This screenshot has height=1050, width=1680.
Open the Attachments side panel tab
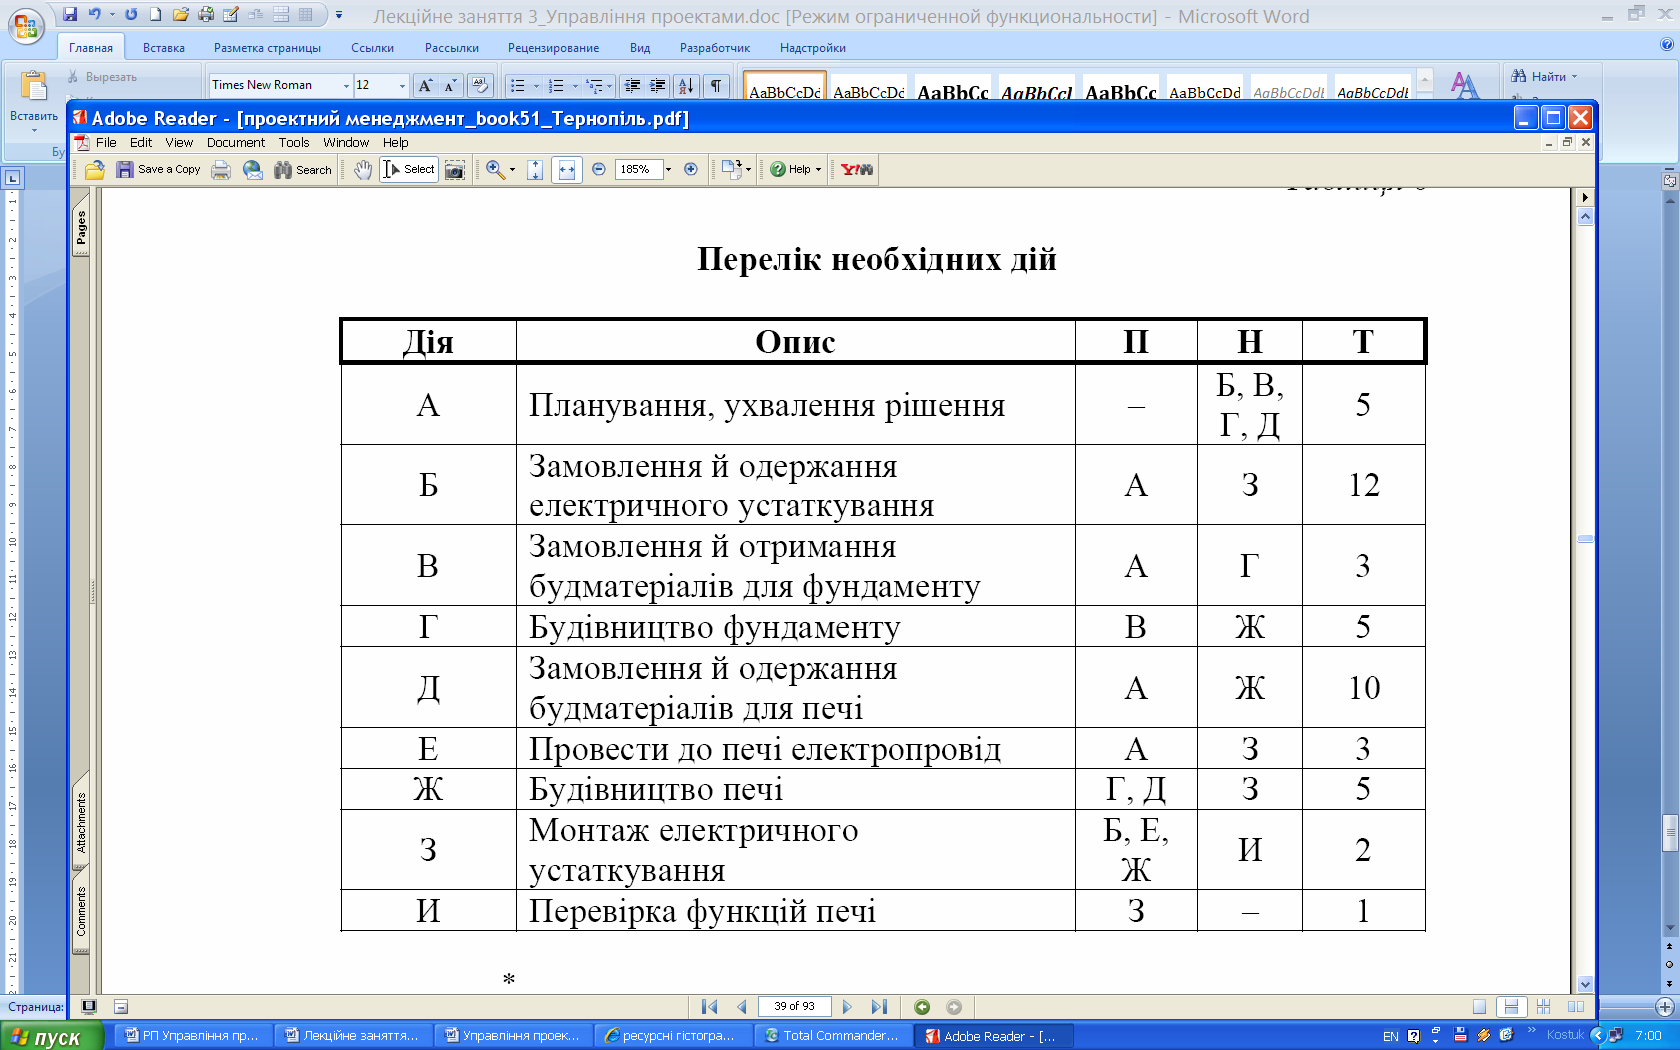click(81, 821)
